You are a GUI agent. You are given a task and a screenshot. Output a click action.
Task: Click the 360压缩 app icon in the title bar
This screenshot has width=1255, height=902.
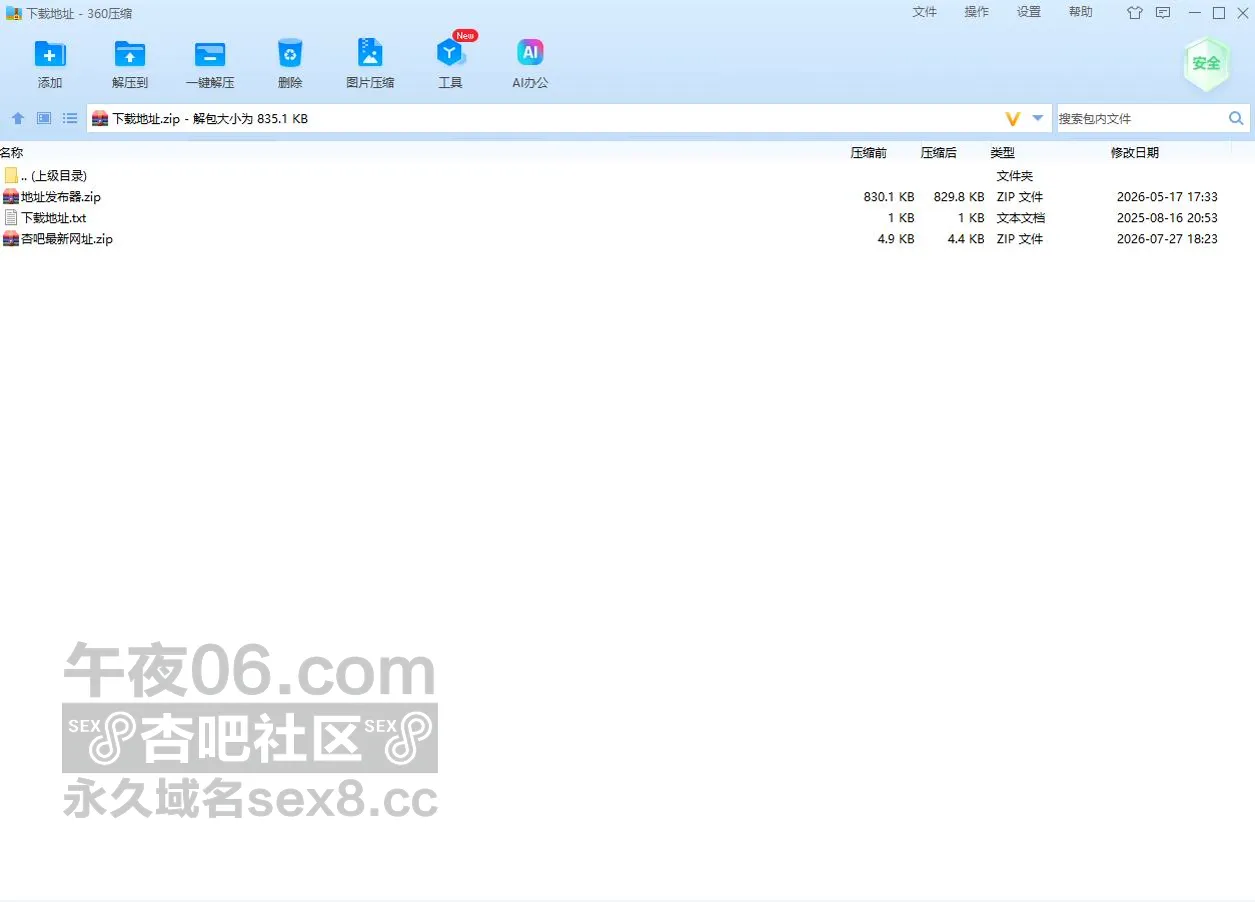14,13
